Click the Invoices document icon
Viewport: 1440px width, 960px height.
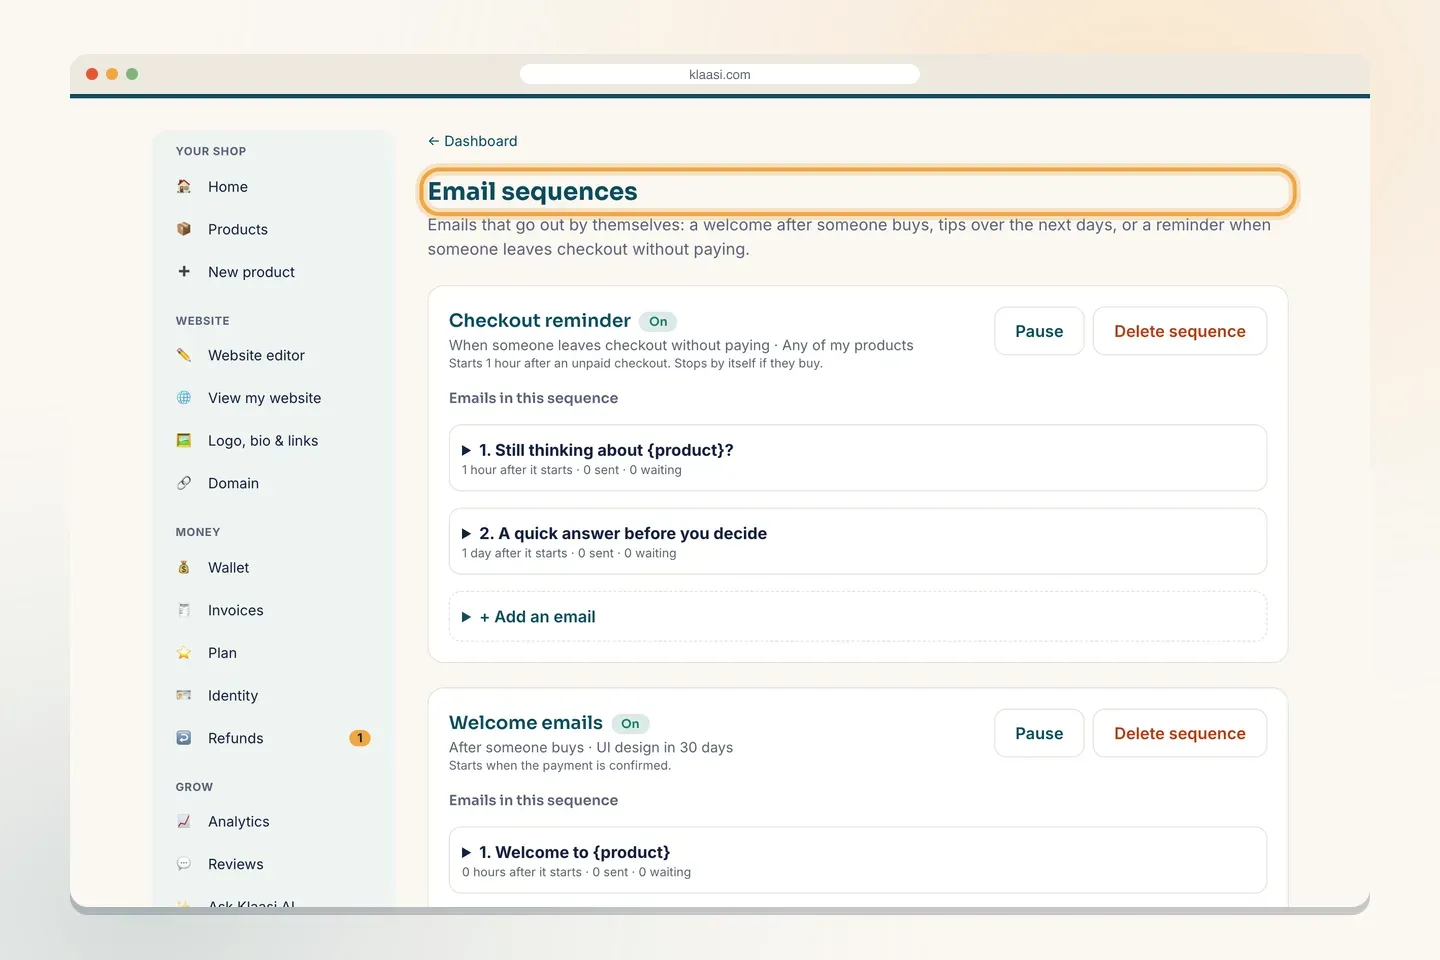pos(184,610)
